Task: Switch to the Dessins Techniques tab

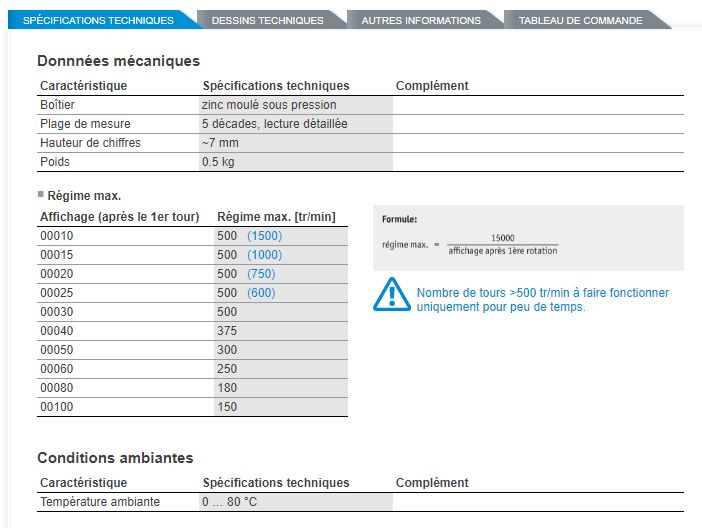Action: [268, 20]
